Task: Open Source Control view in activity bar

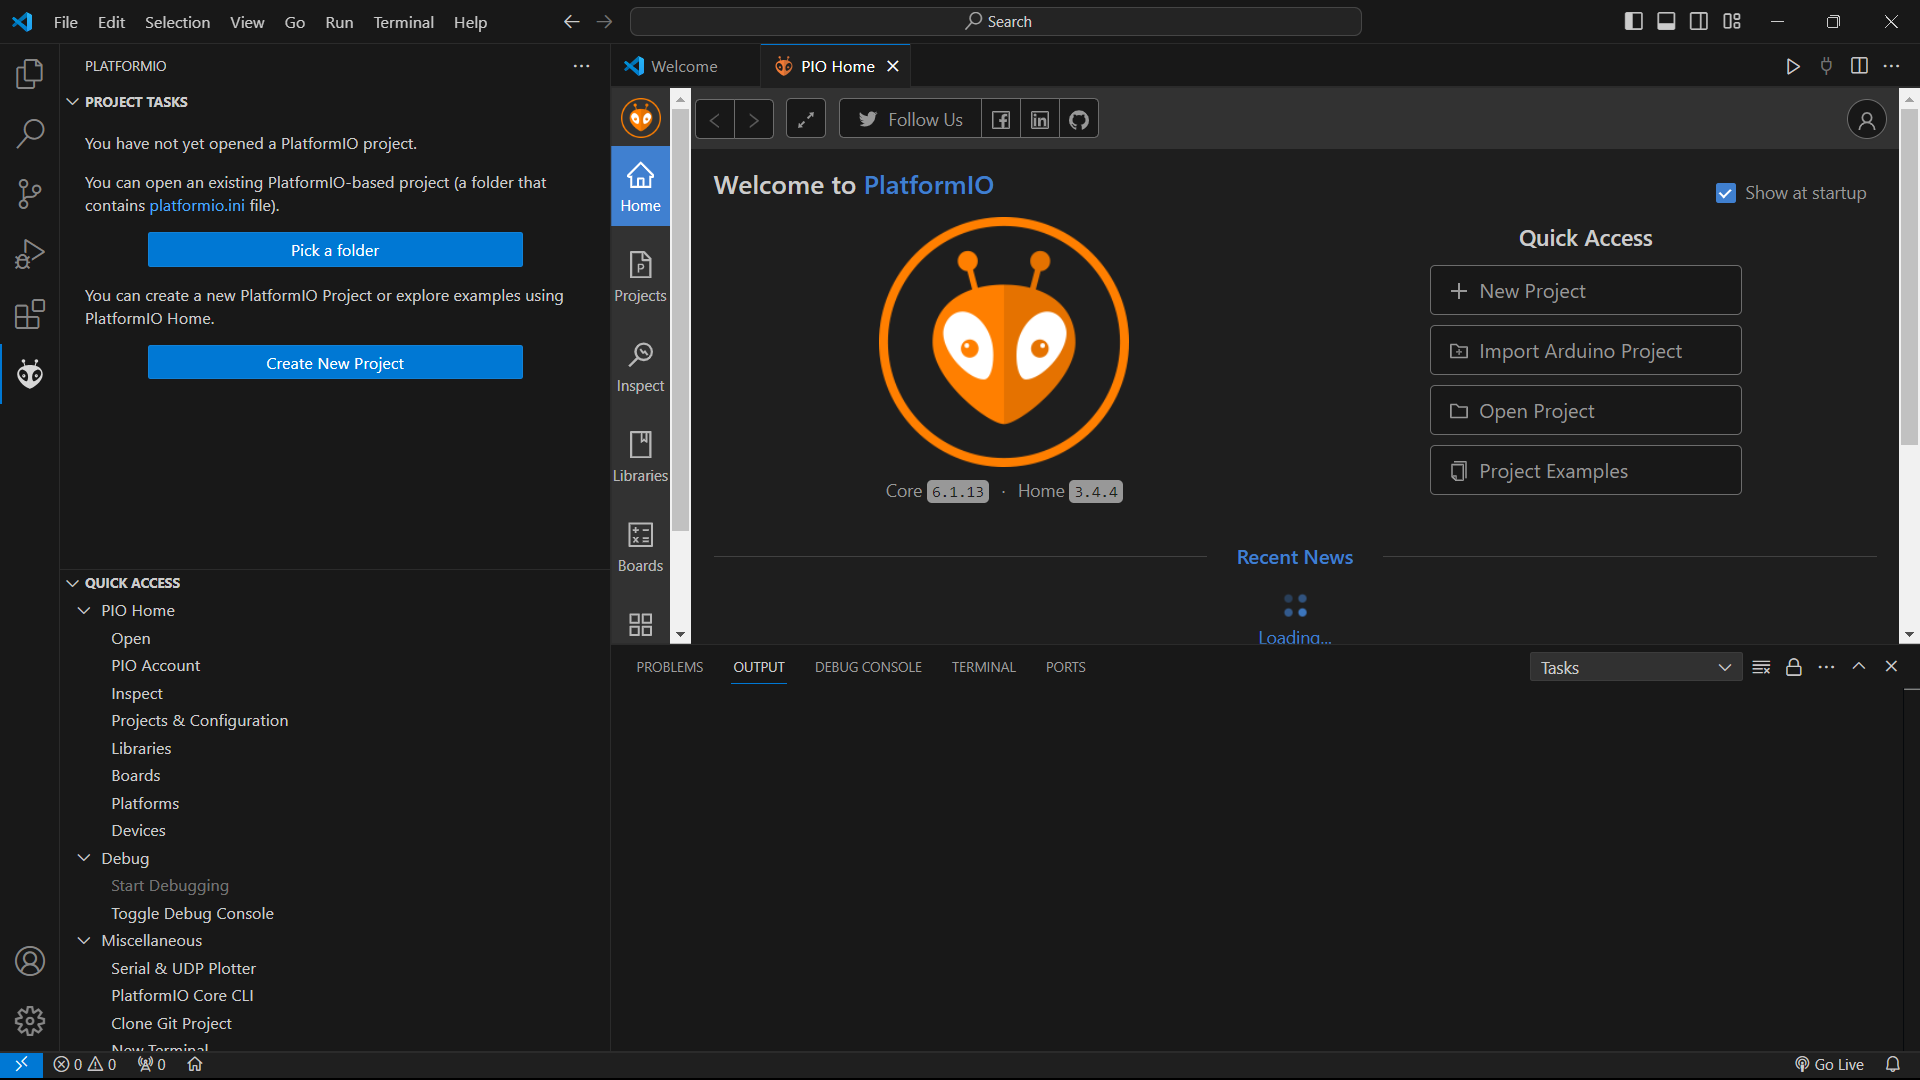Action: pos(30,194)
